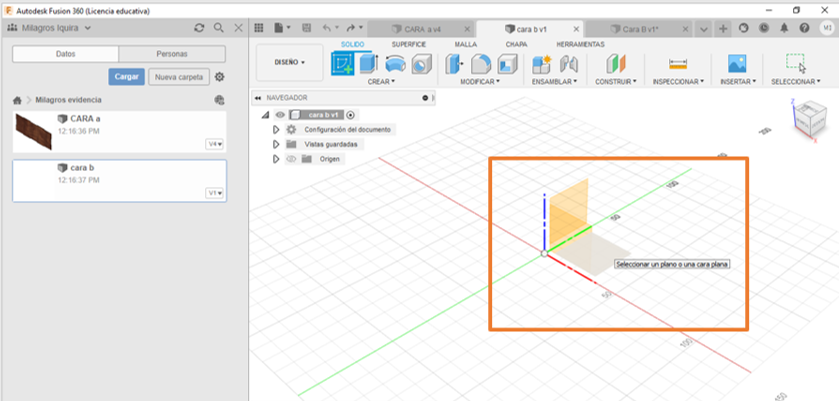Close the data panel
The width and height of the screenshot is (839, 401).
point(239,28)
